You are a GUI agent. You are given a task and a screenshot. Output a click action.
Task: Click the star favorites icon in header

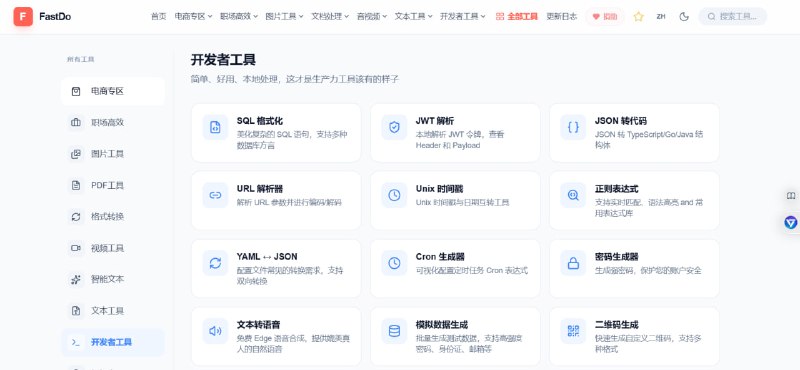pyautogui.click(x=638, y=16)
